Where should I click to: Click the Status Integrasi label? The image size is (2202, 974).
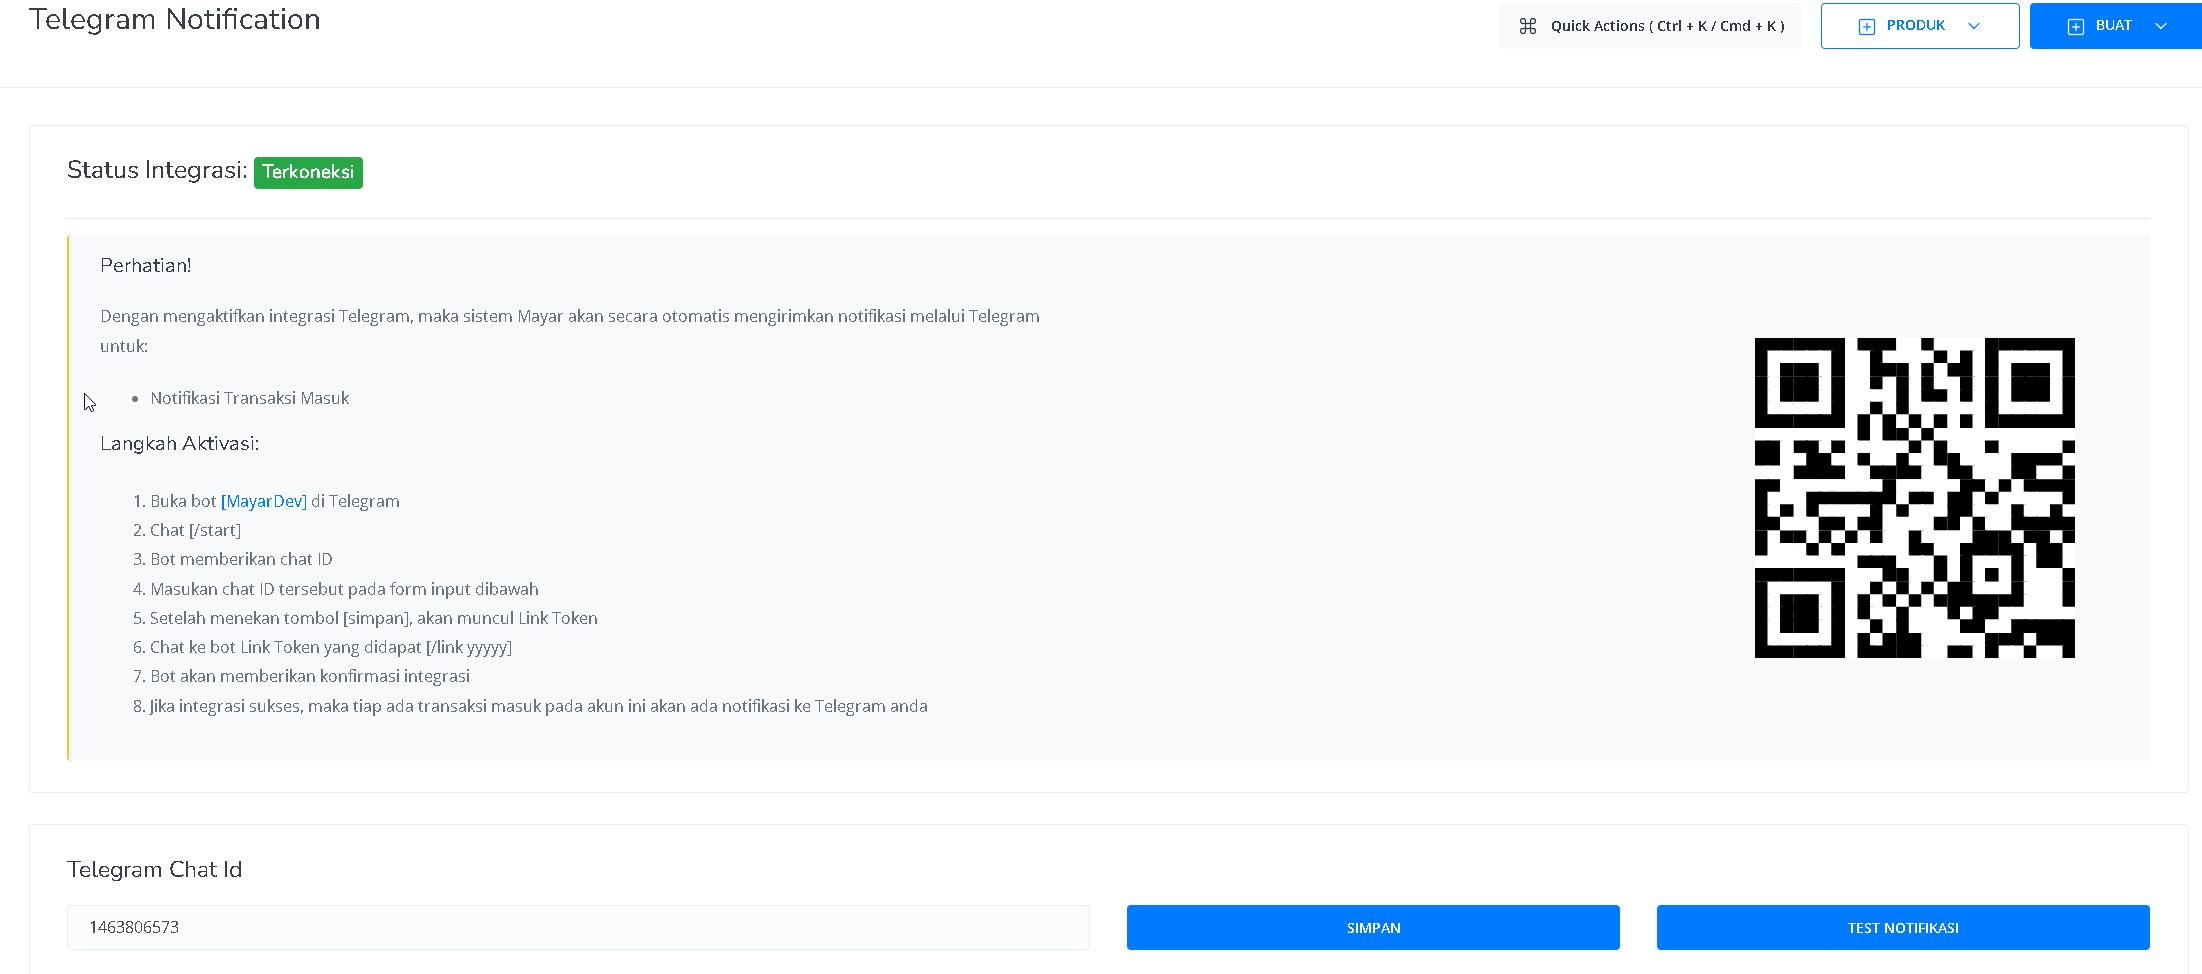click(157, 170)
